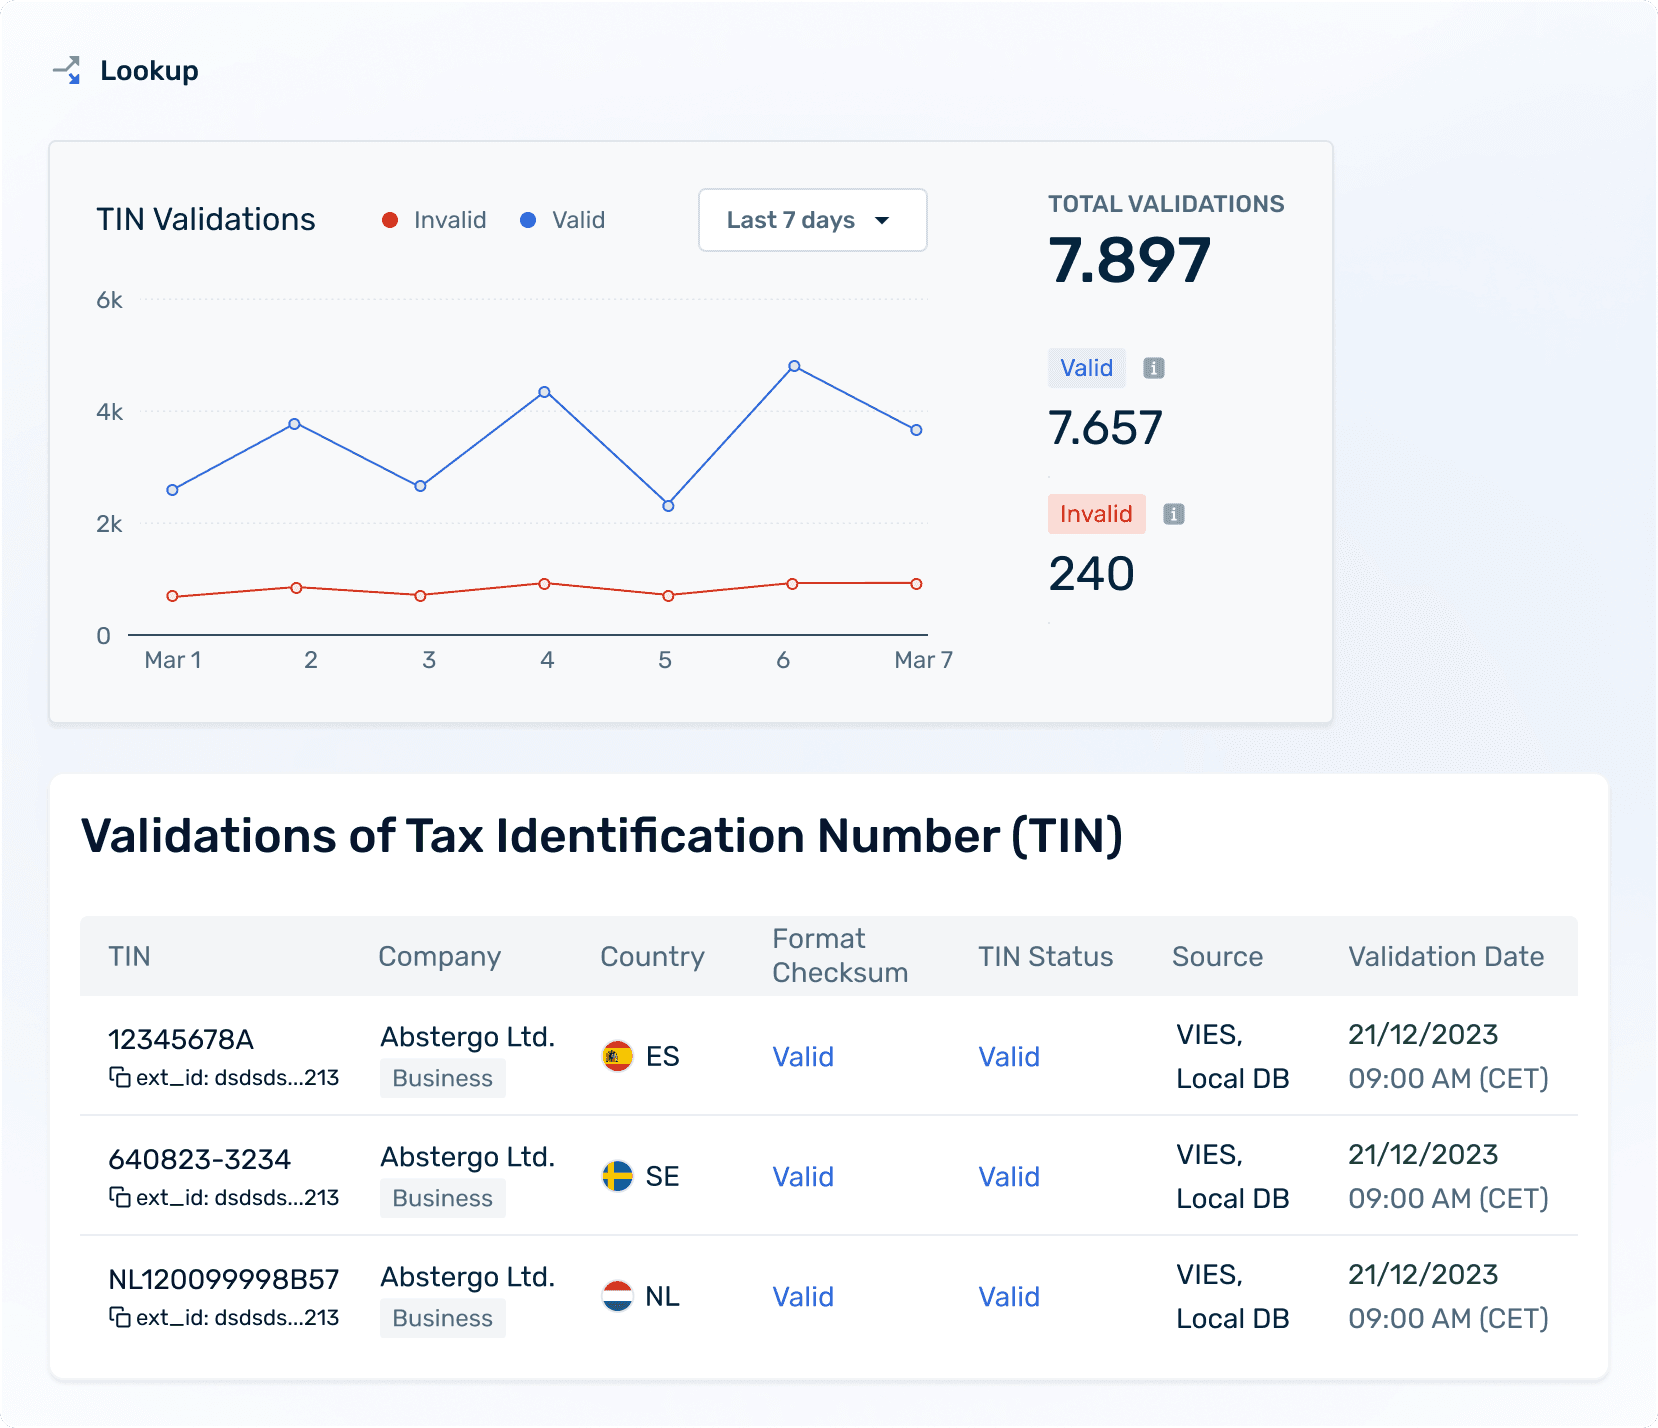Click the Sweden flag icon
Viewport: 1658px width, 1428px height.
pyautogui.click(x=617, y=1176)
